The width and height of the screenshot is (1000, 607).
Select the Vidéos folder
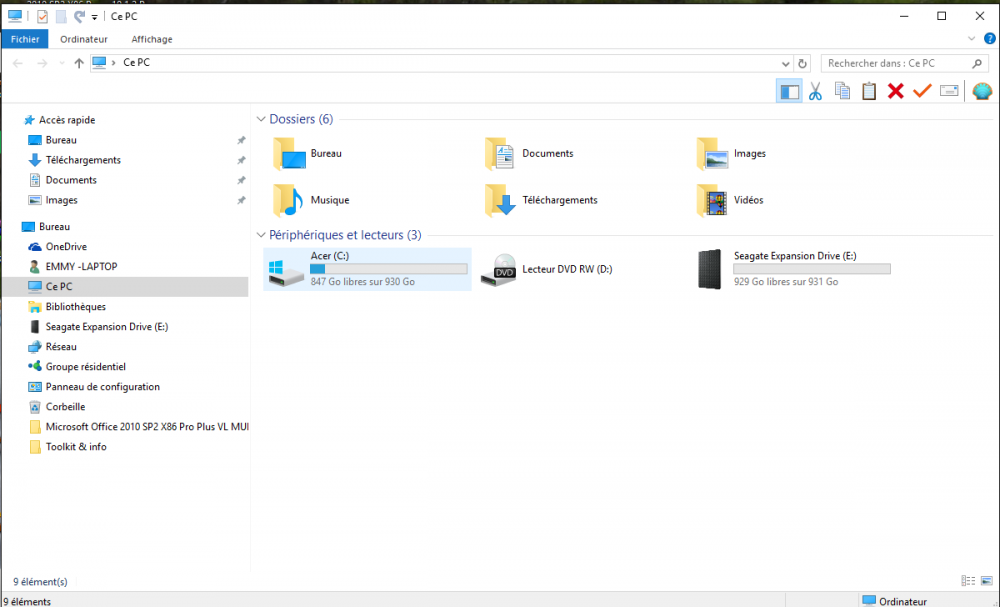tap(731, 200)
